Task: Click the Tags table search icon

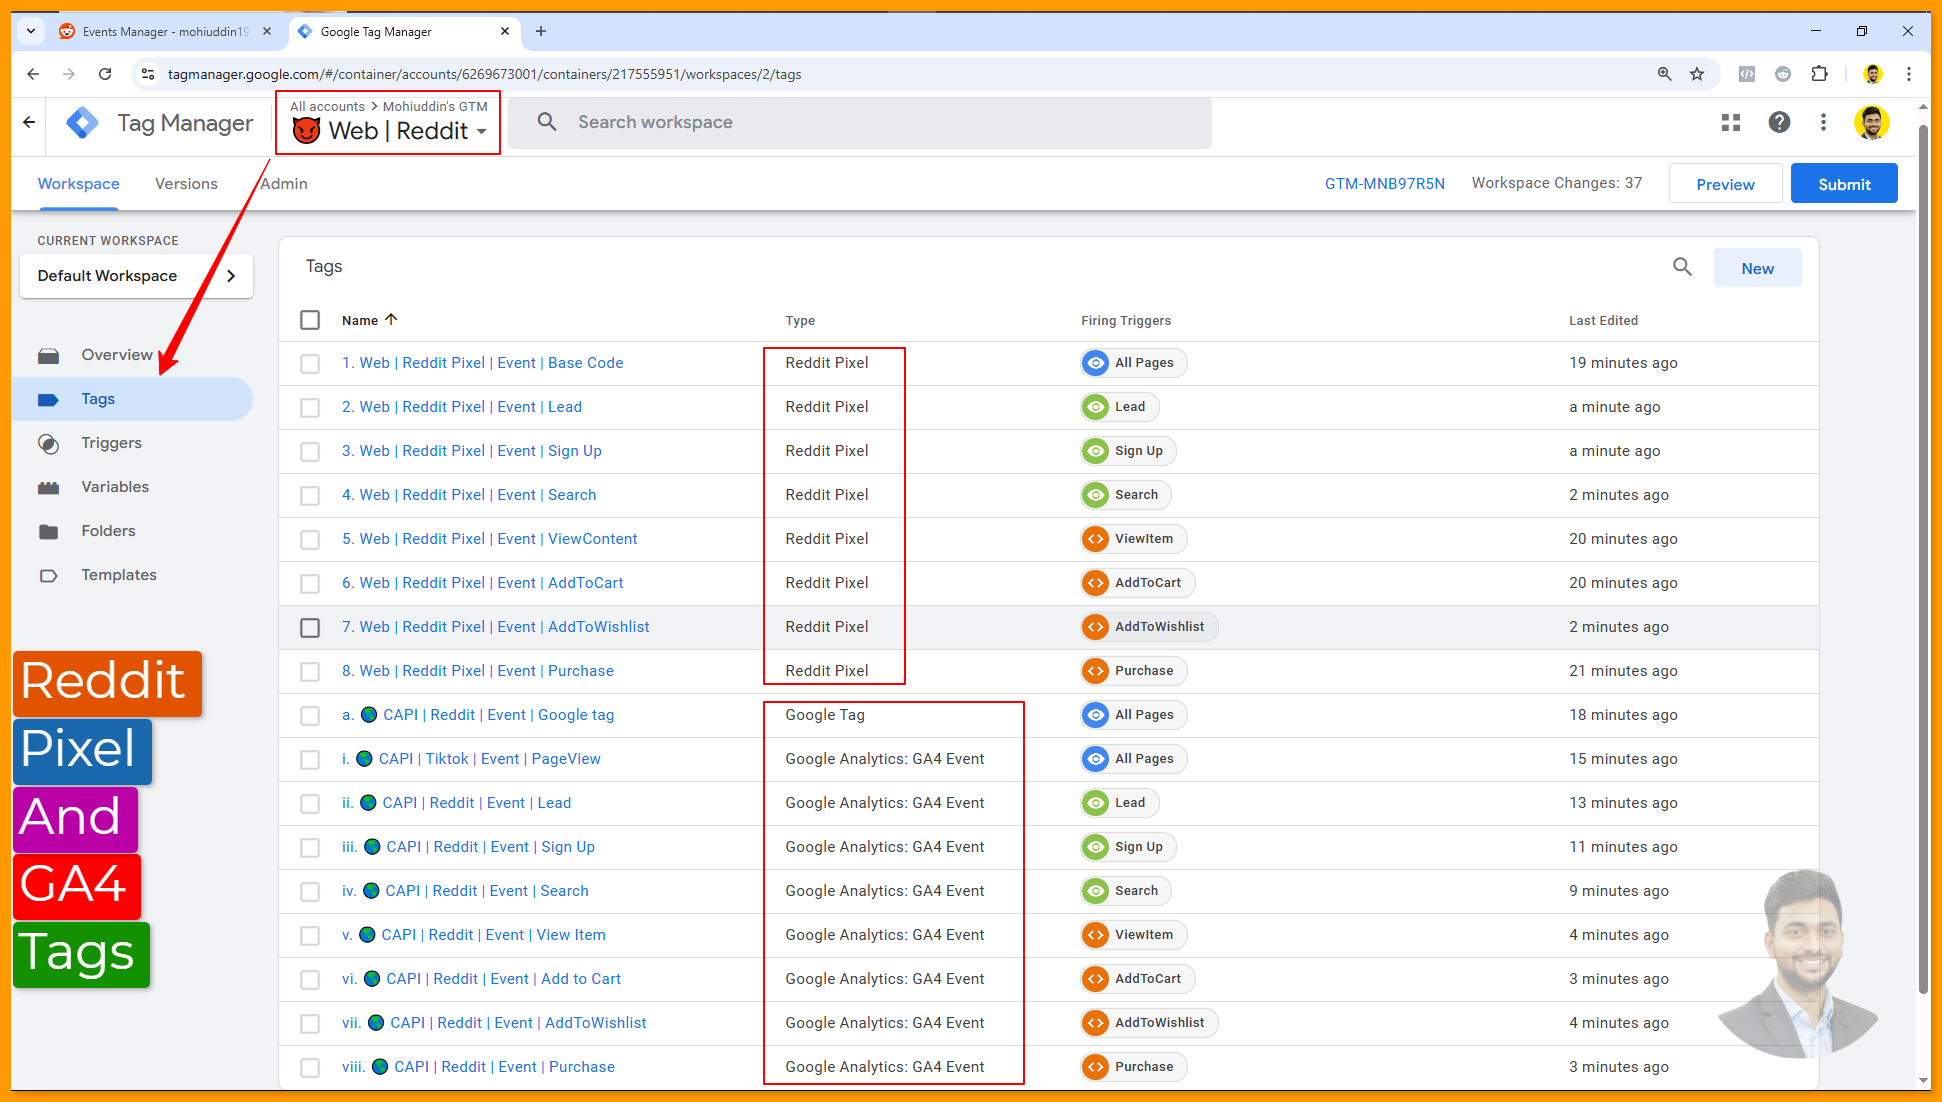Action: tap(1682, 267)
